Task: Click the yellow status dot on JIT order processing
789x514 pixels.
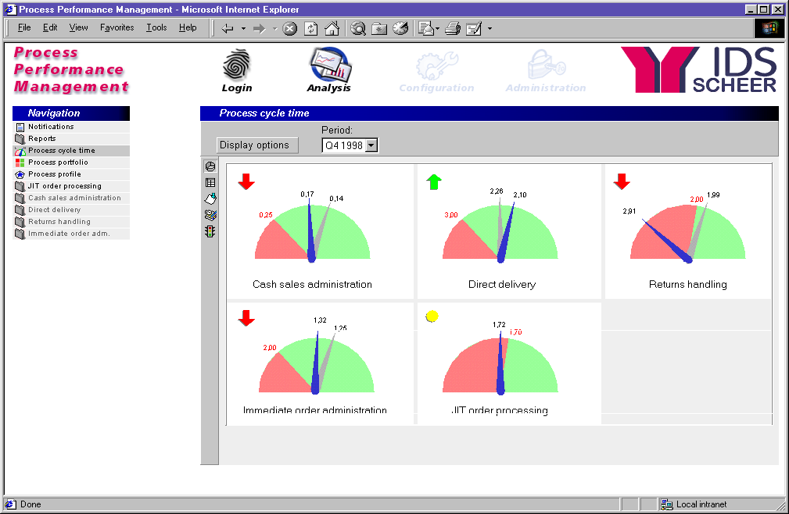Action: click(x=432, y=316)
